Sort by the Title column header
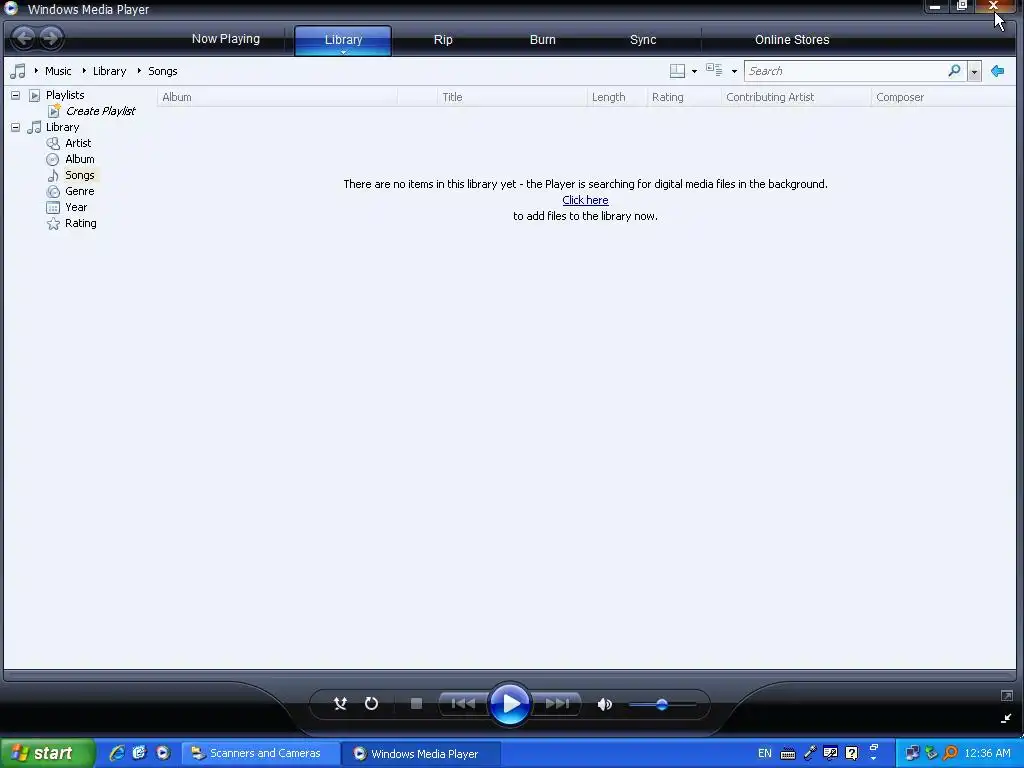The image size is (1024, 768). [x=512, y=97]
